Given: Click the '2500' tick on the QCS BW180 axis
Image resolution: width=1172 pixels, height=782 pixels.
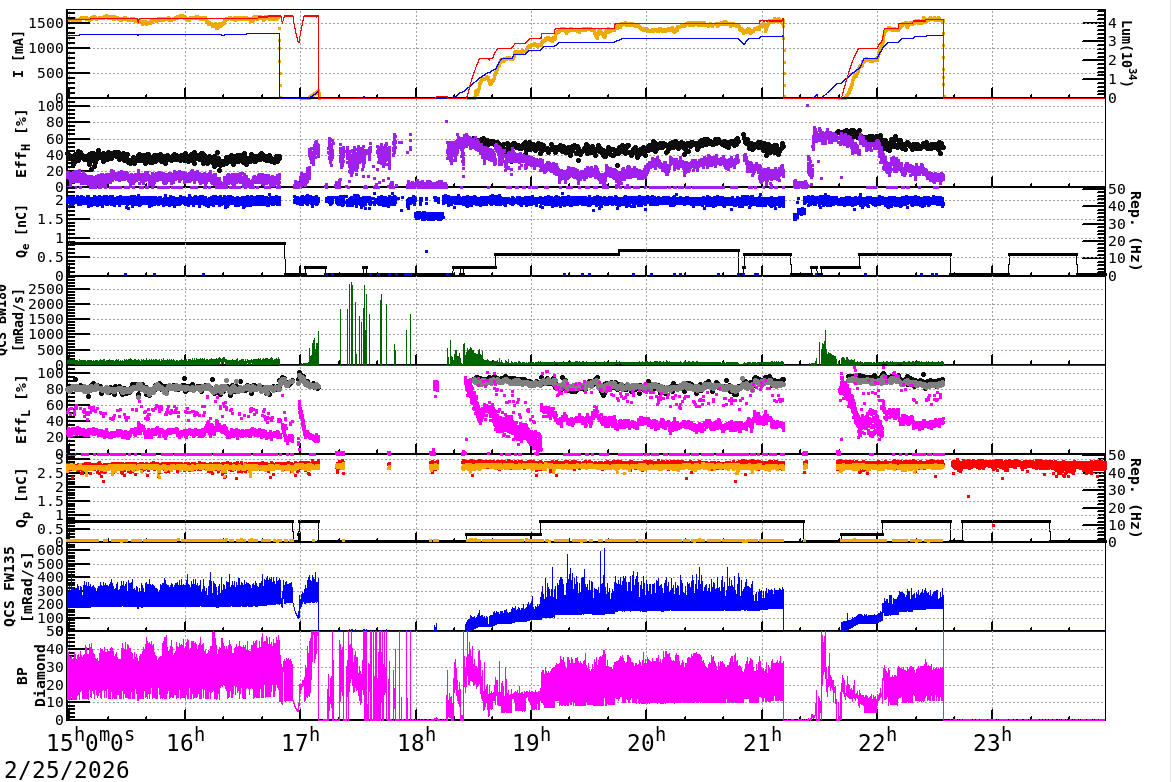Looking at the screenshot, I should tap(46, 289).
